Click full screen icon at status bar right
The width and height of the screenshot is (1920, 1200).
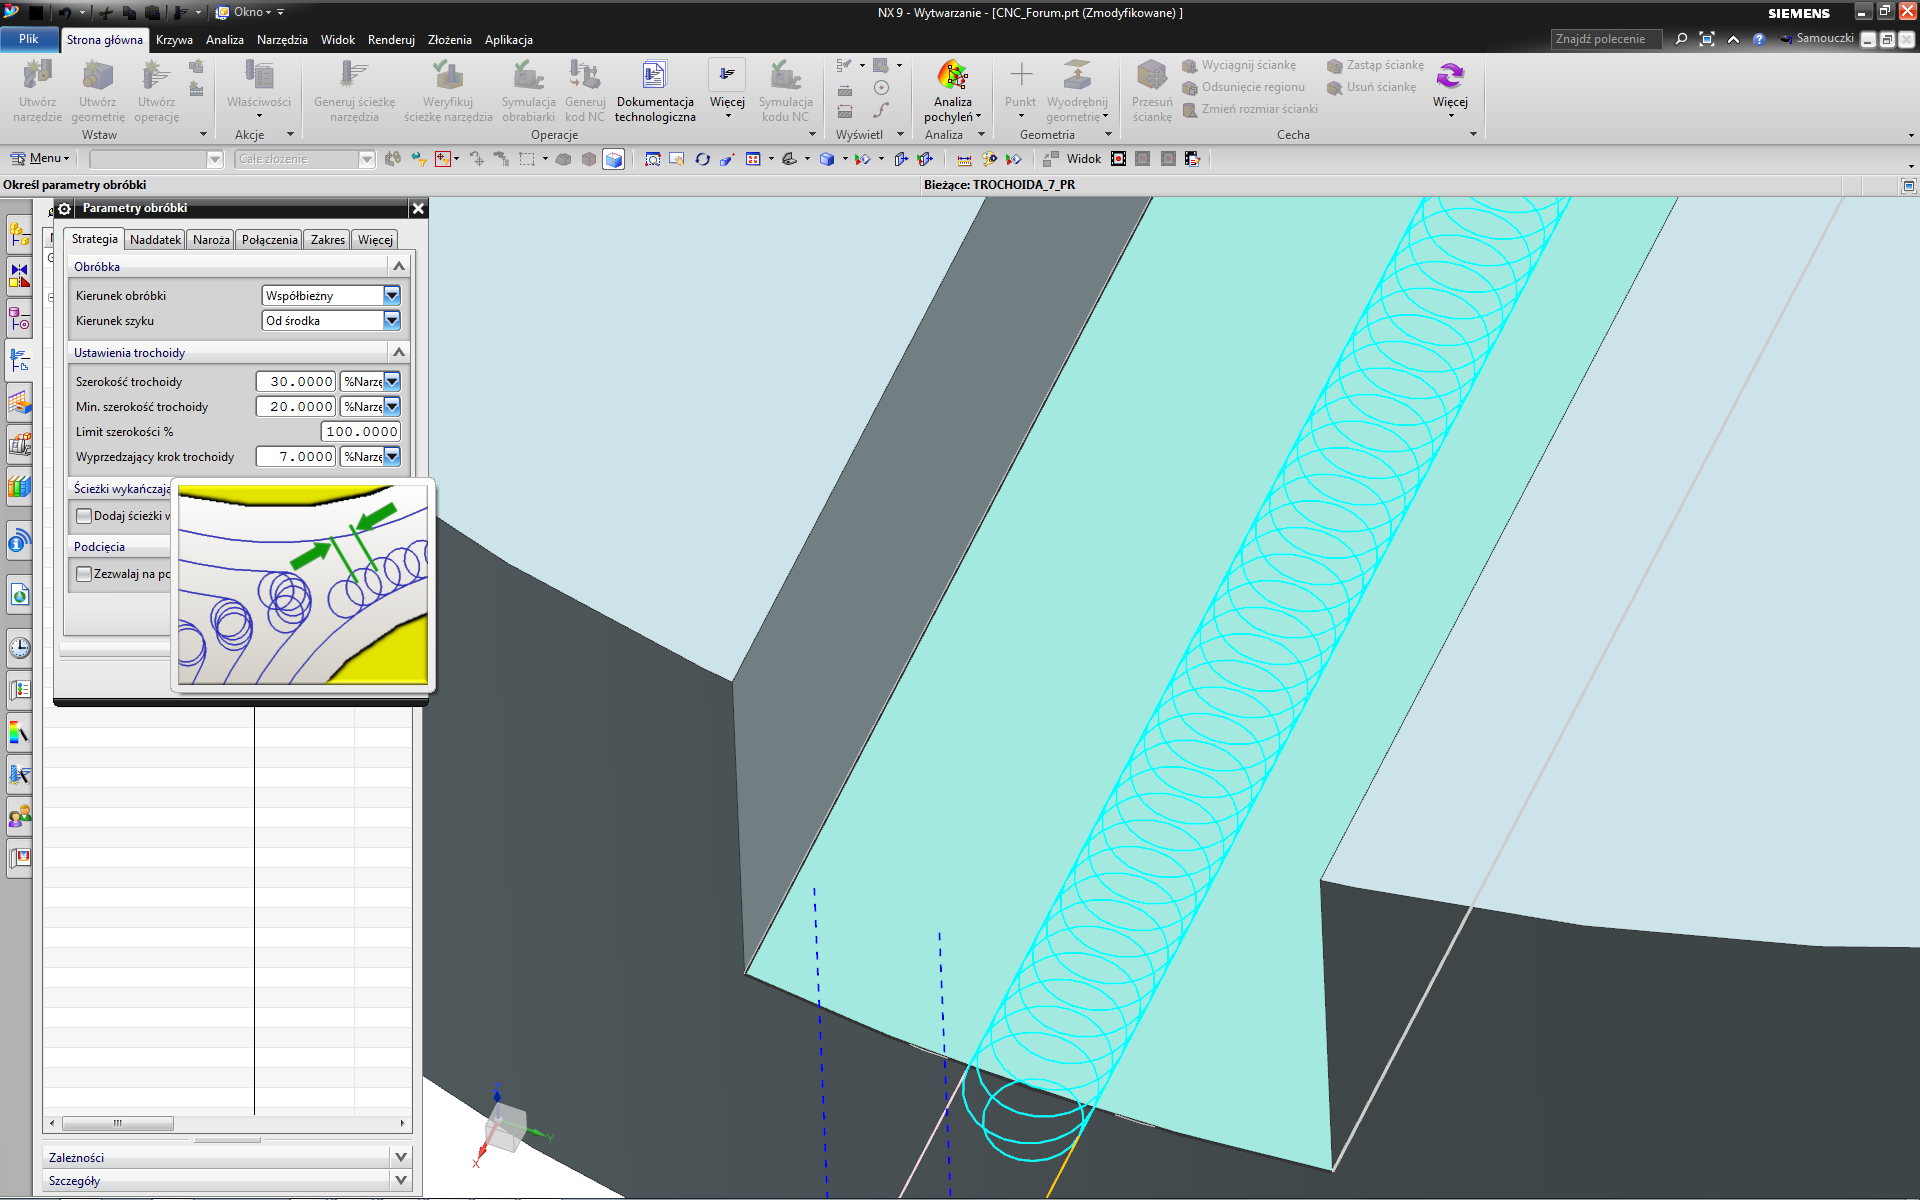(1908, 186)
